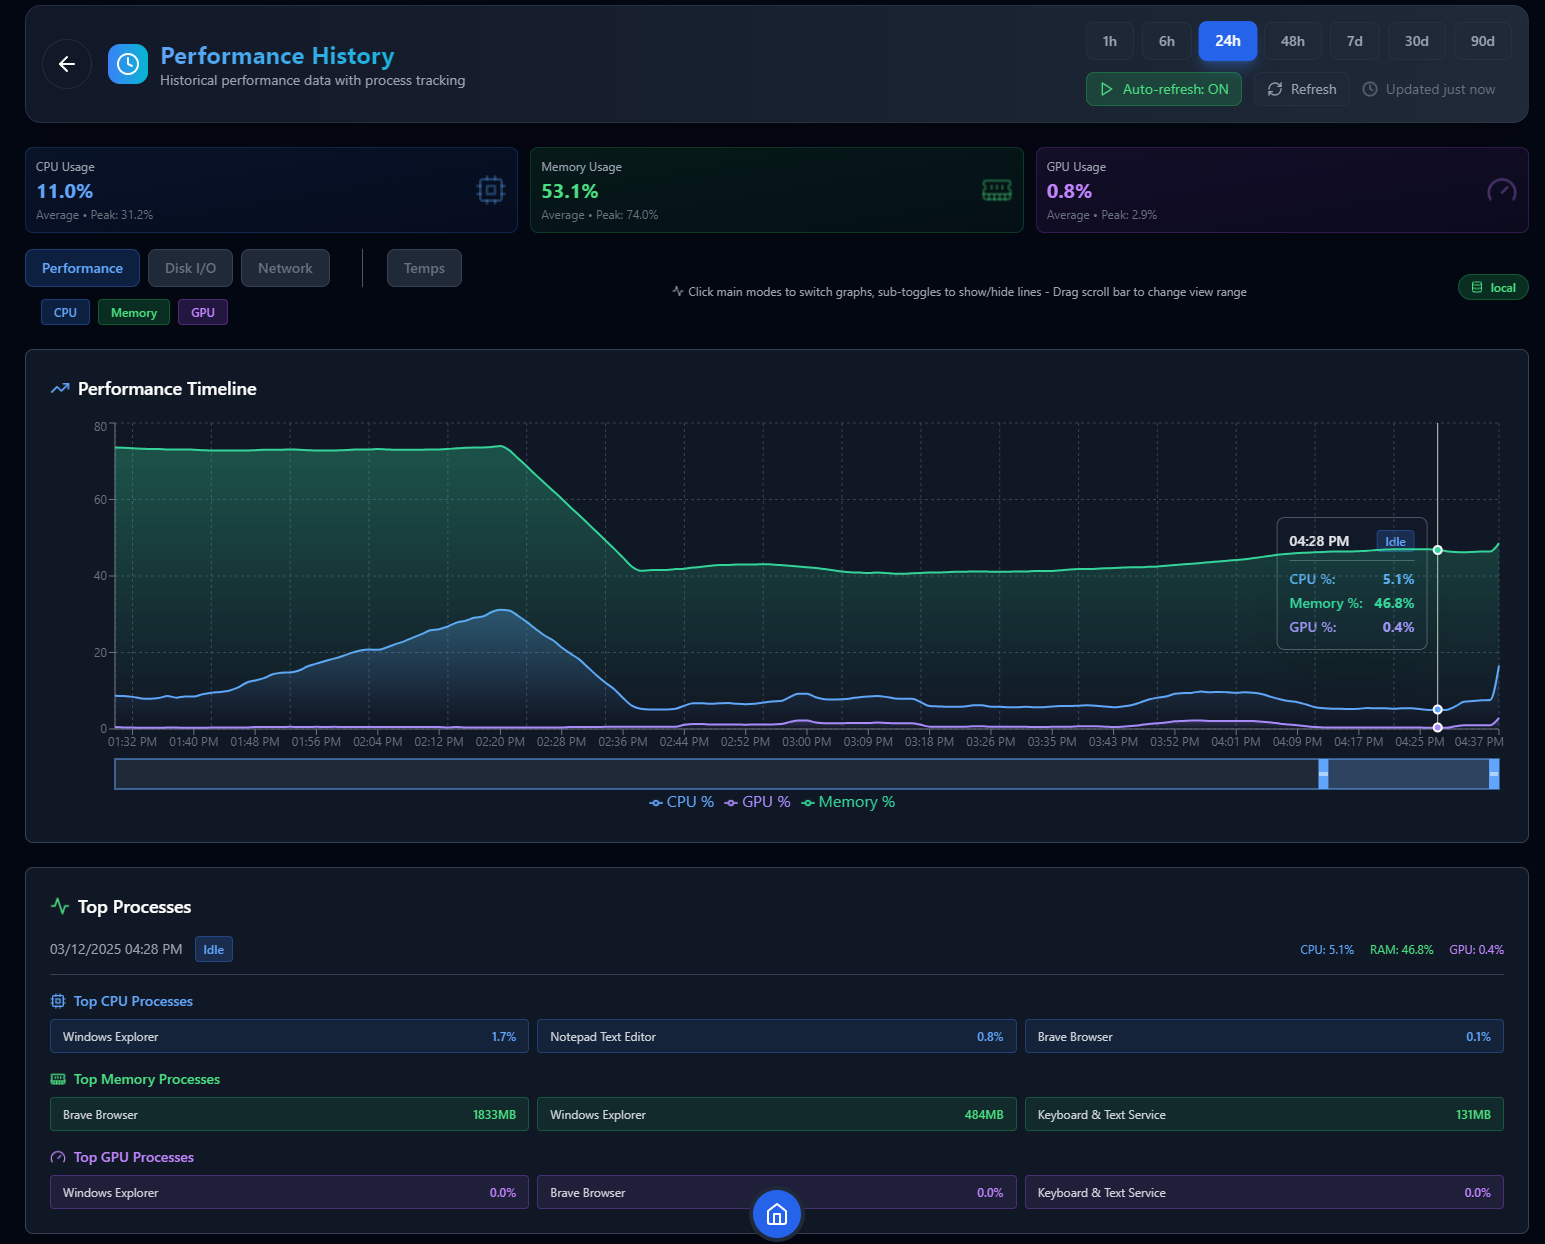The image size is (1545, 1244).
Task: Click the local badge
Action: (x=1493, y=287)
